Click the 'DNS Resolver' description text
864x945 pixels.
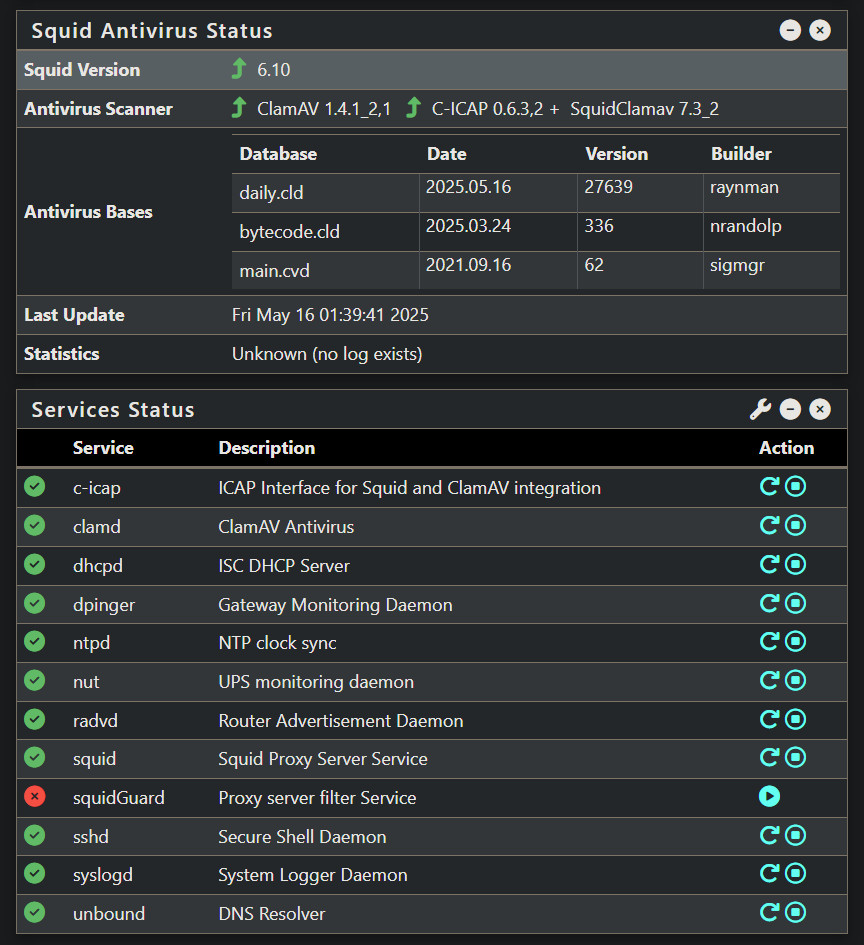pos(271,914)
